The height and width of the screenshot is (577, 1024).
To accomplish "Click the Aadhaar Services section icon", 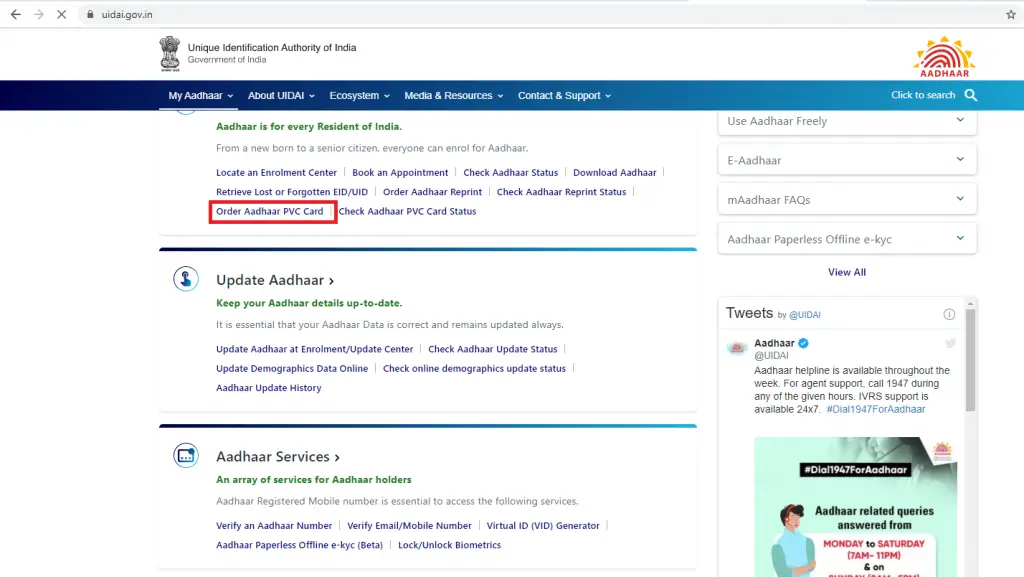I will [186, 456].
